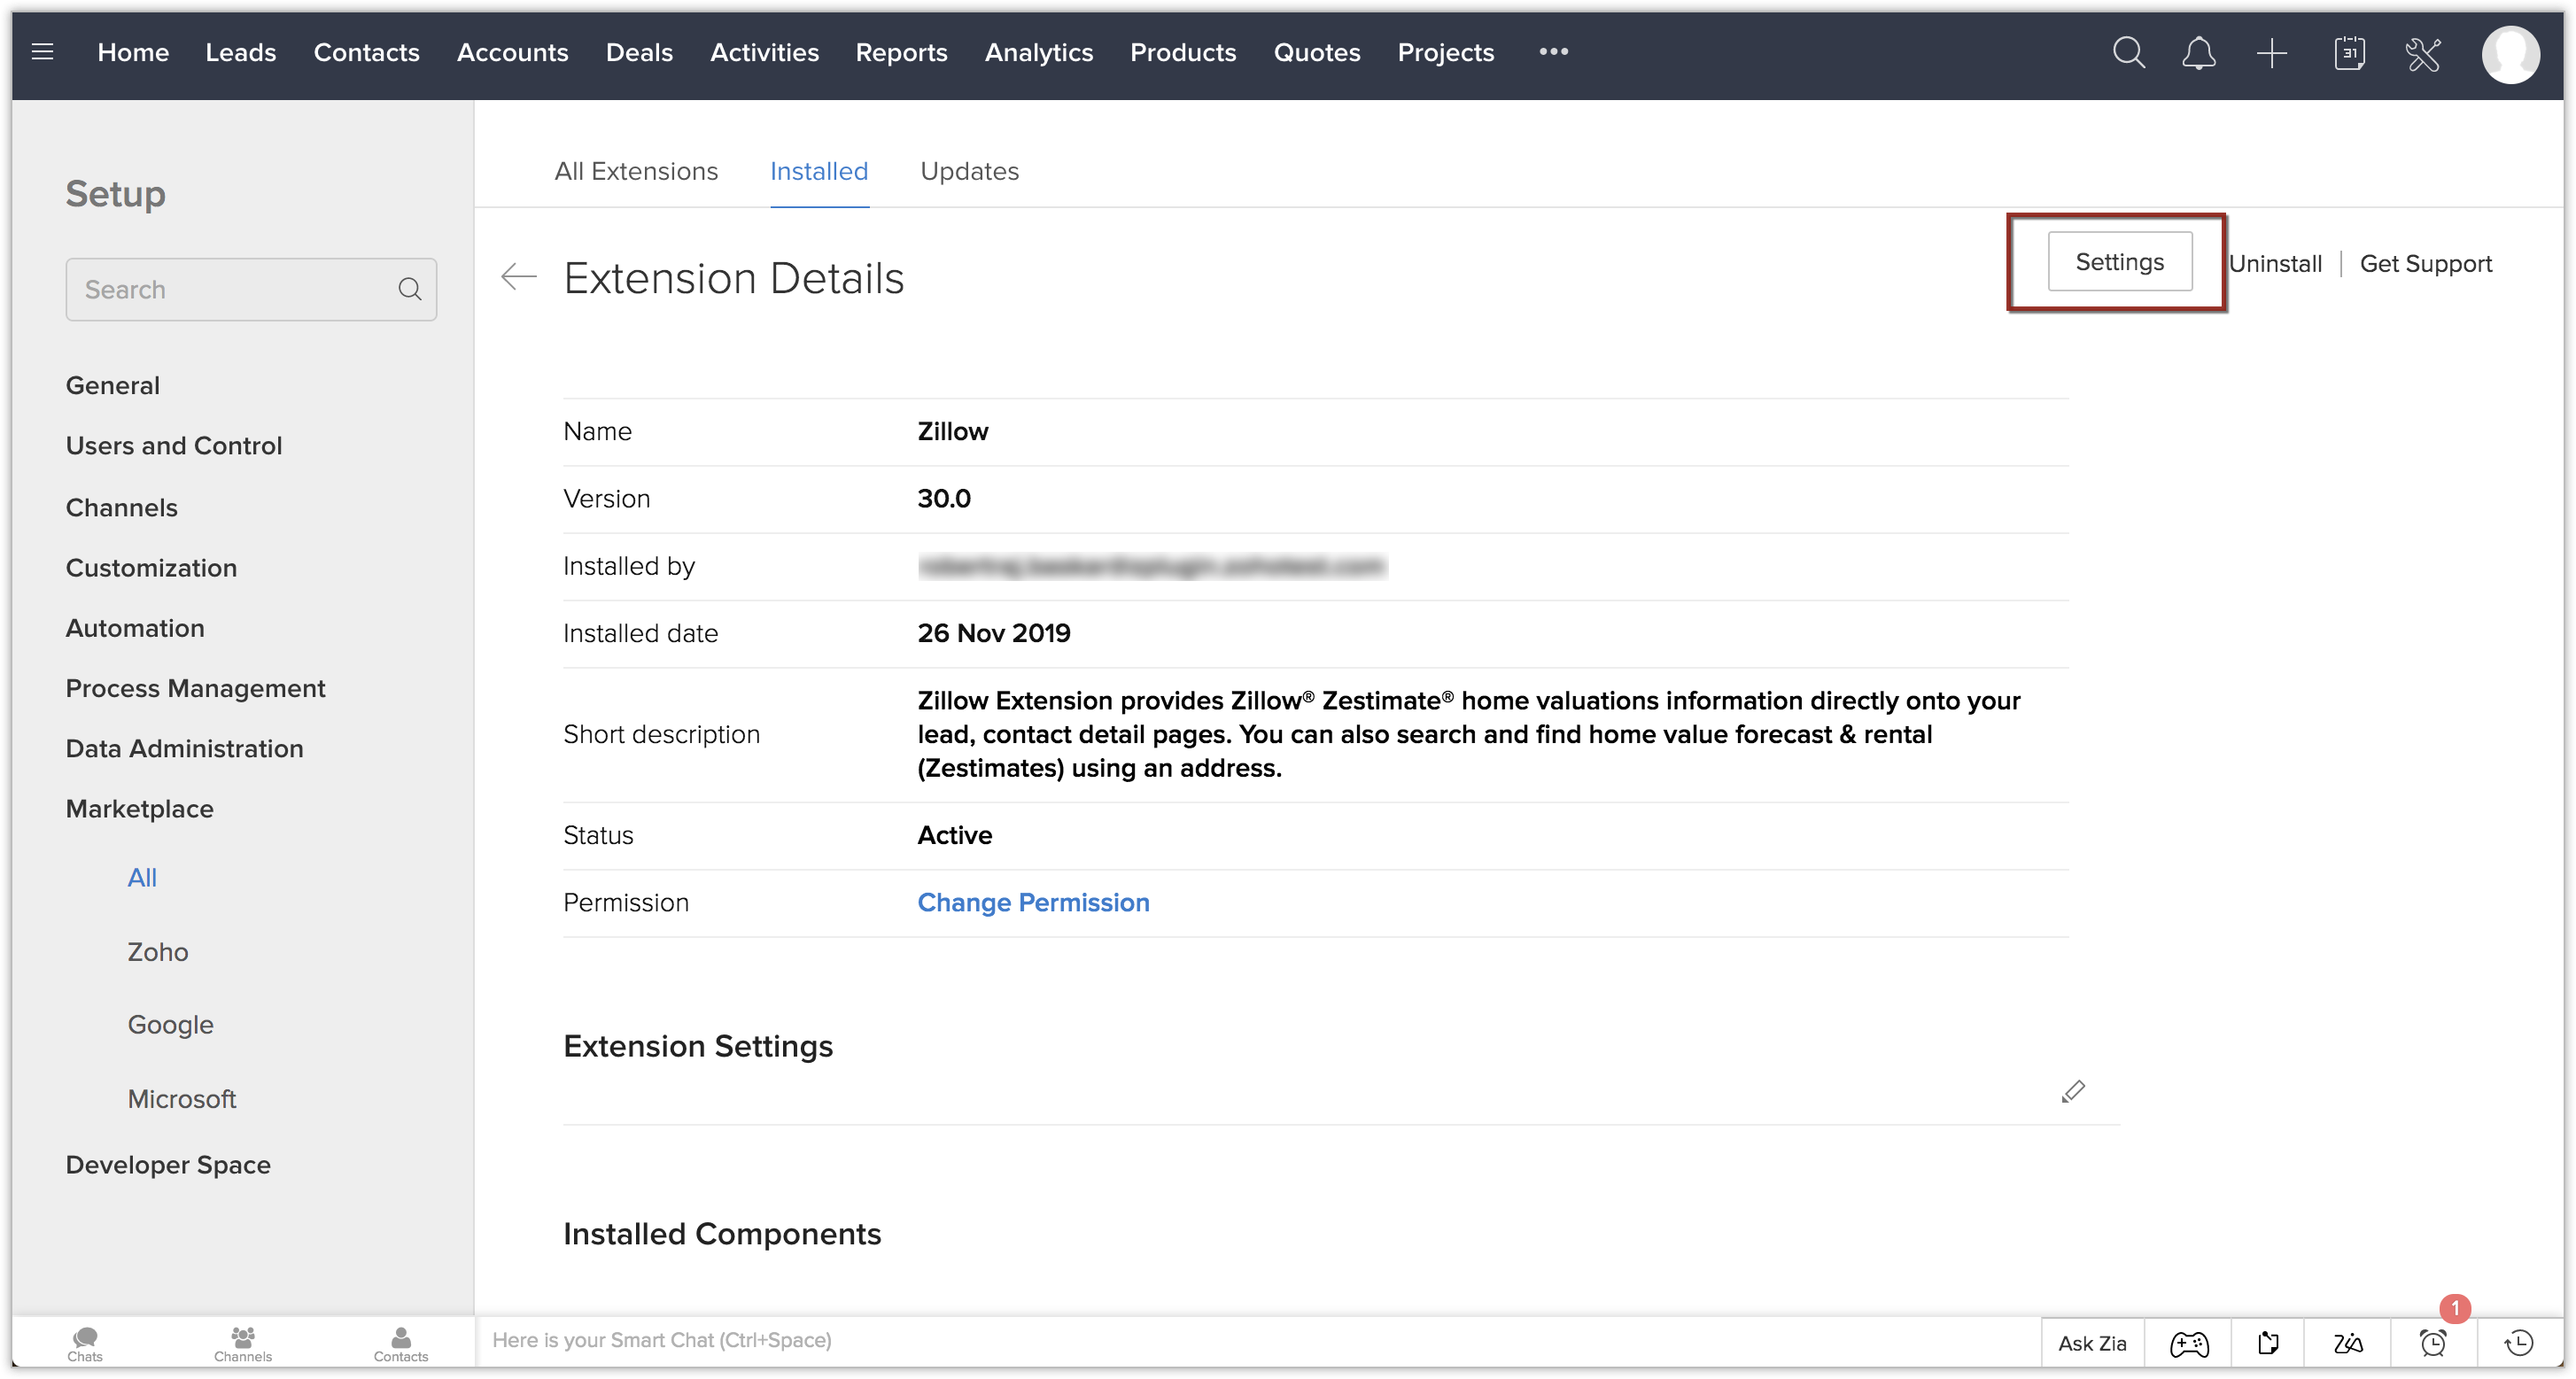Click the Uninstall link
The height and width of the screenshot is (1379, 2576).
click(x=2275, y=264)
